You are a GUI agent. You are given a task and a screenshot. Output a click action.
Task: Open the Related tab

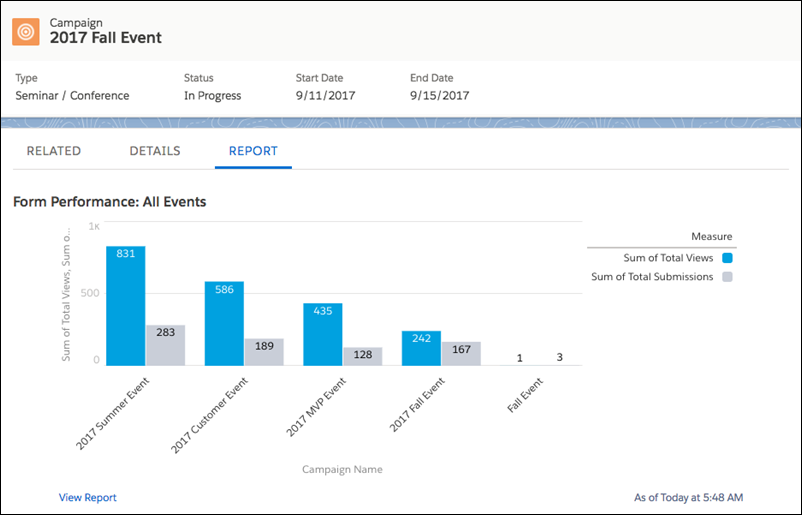pos(54,151)
